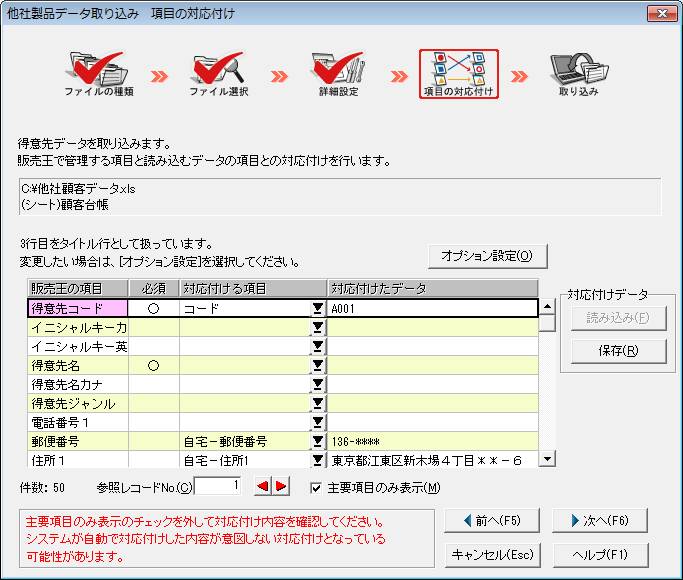Click the ファイル選択 wizard step icon
Screen dimensions: 683x580
[x=219, y=74]
